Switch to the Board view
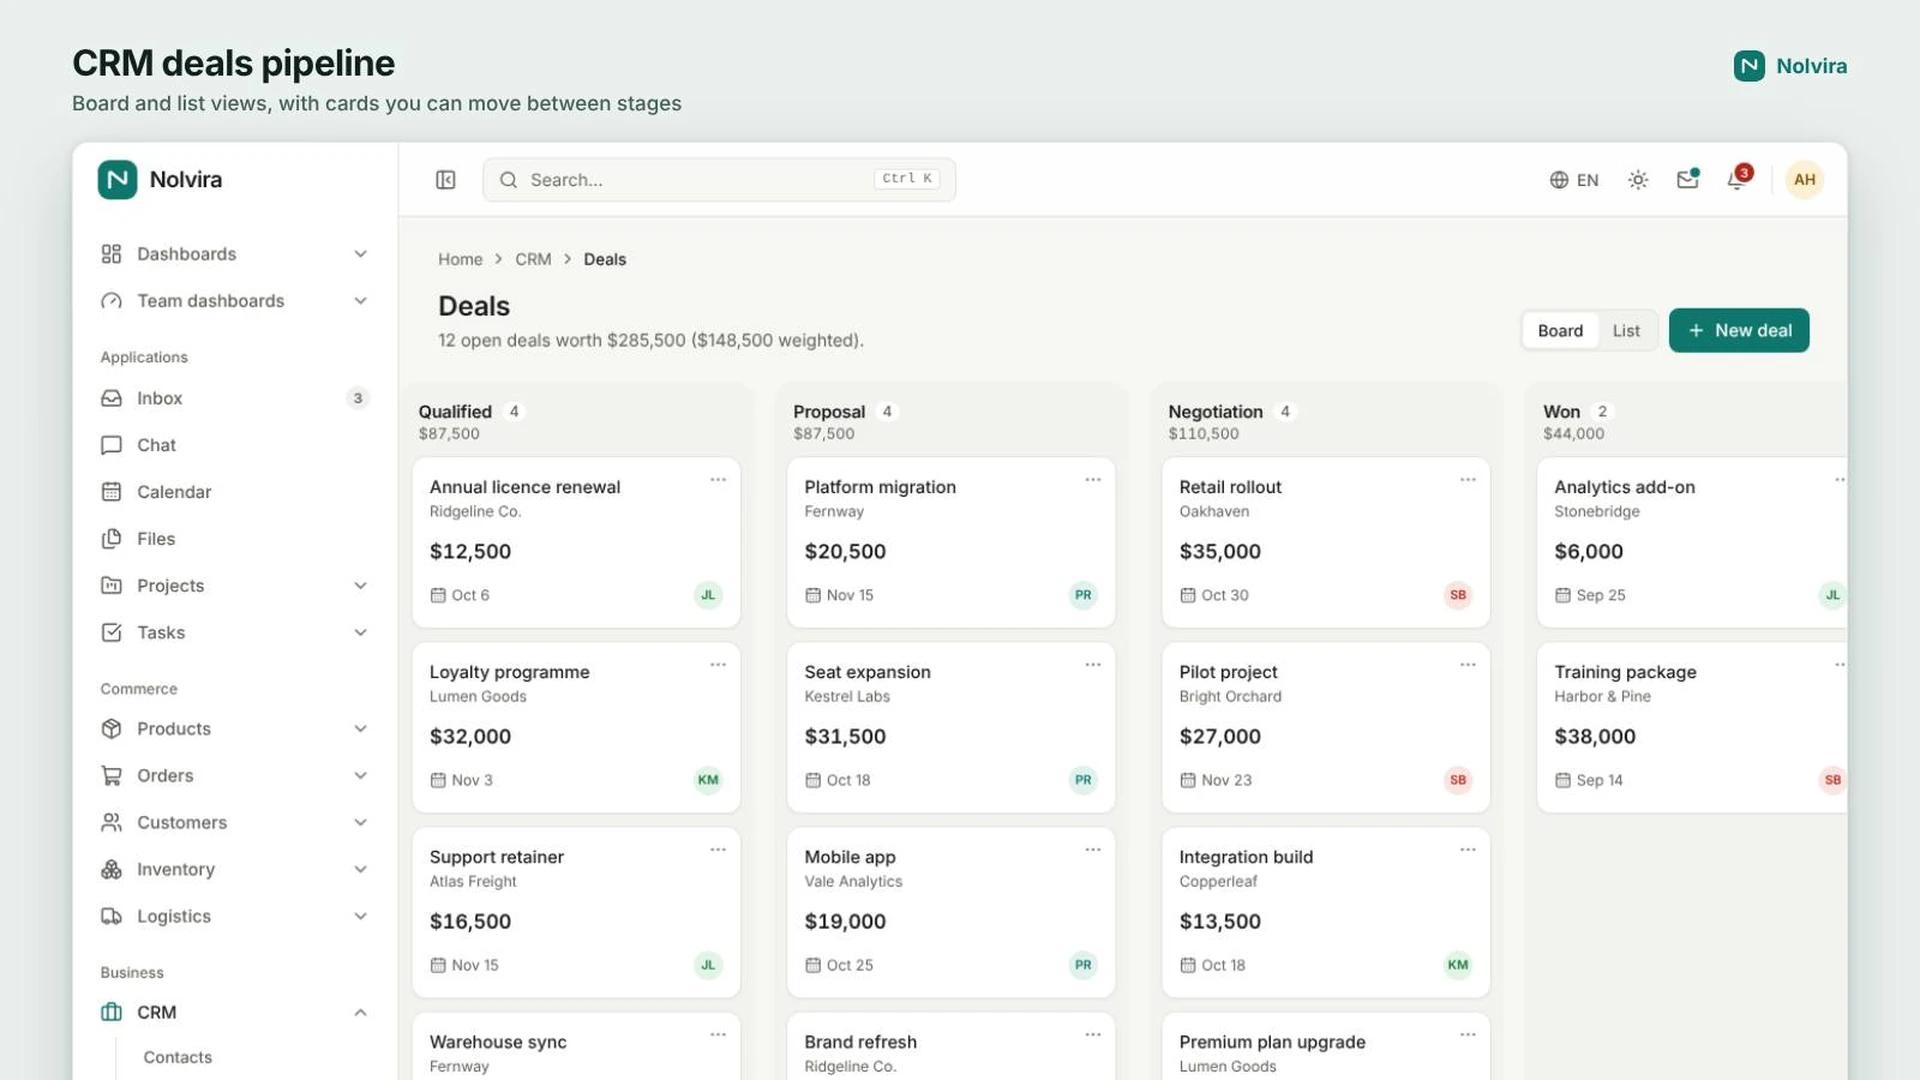Image resolution: width=1920 pixels, height=1080 pixels. [x=1560, y=331]
